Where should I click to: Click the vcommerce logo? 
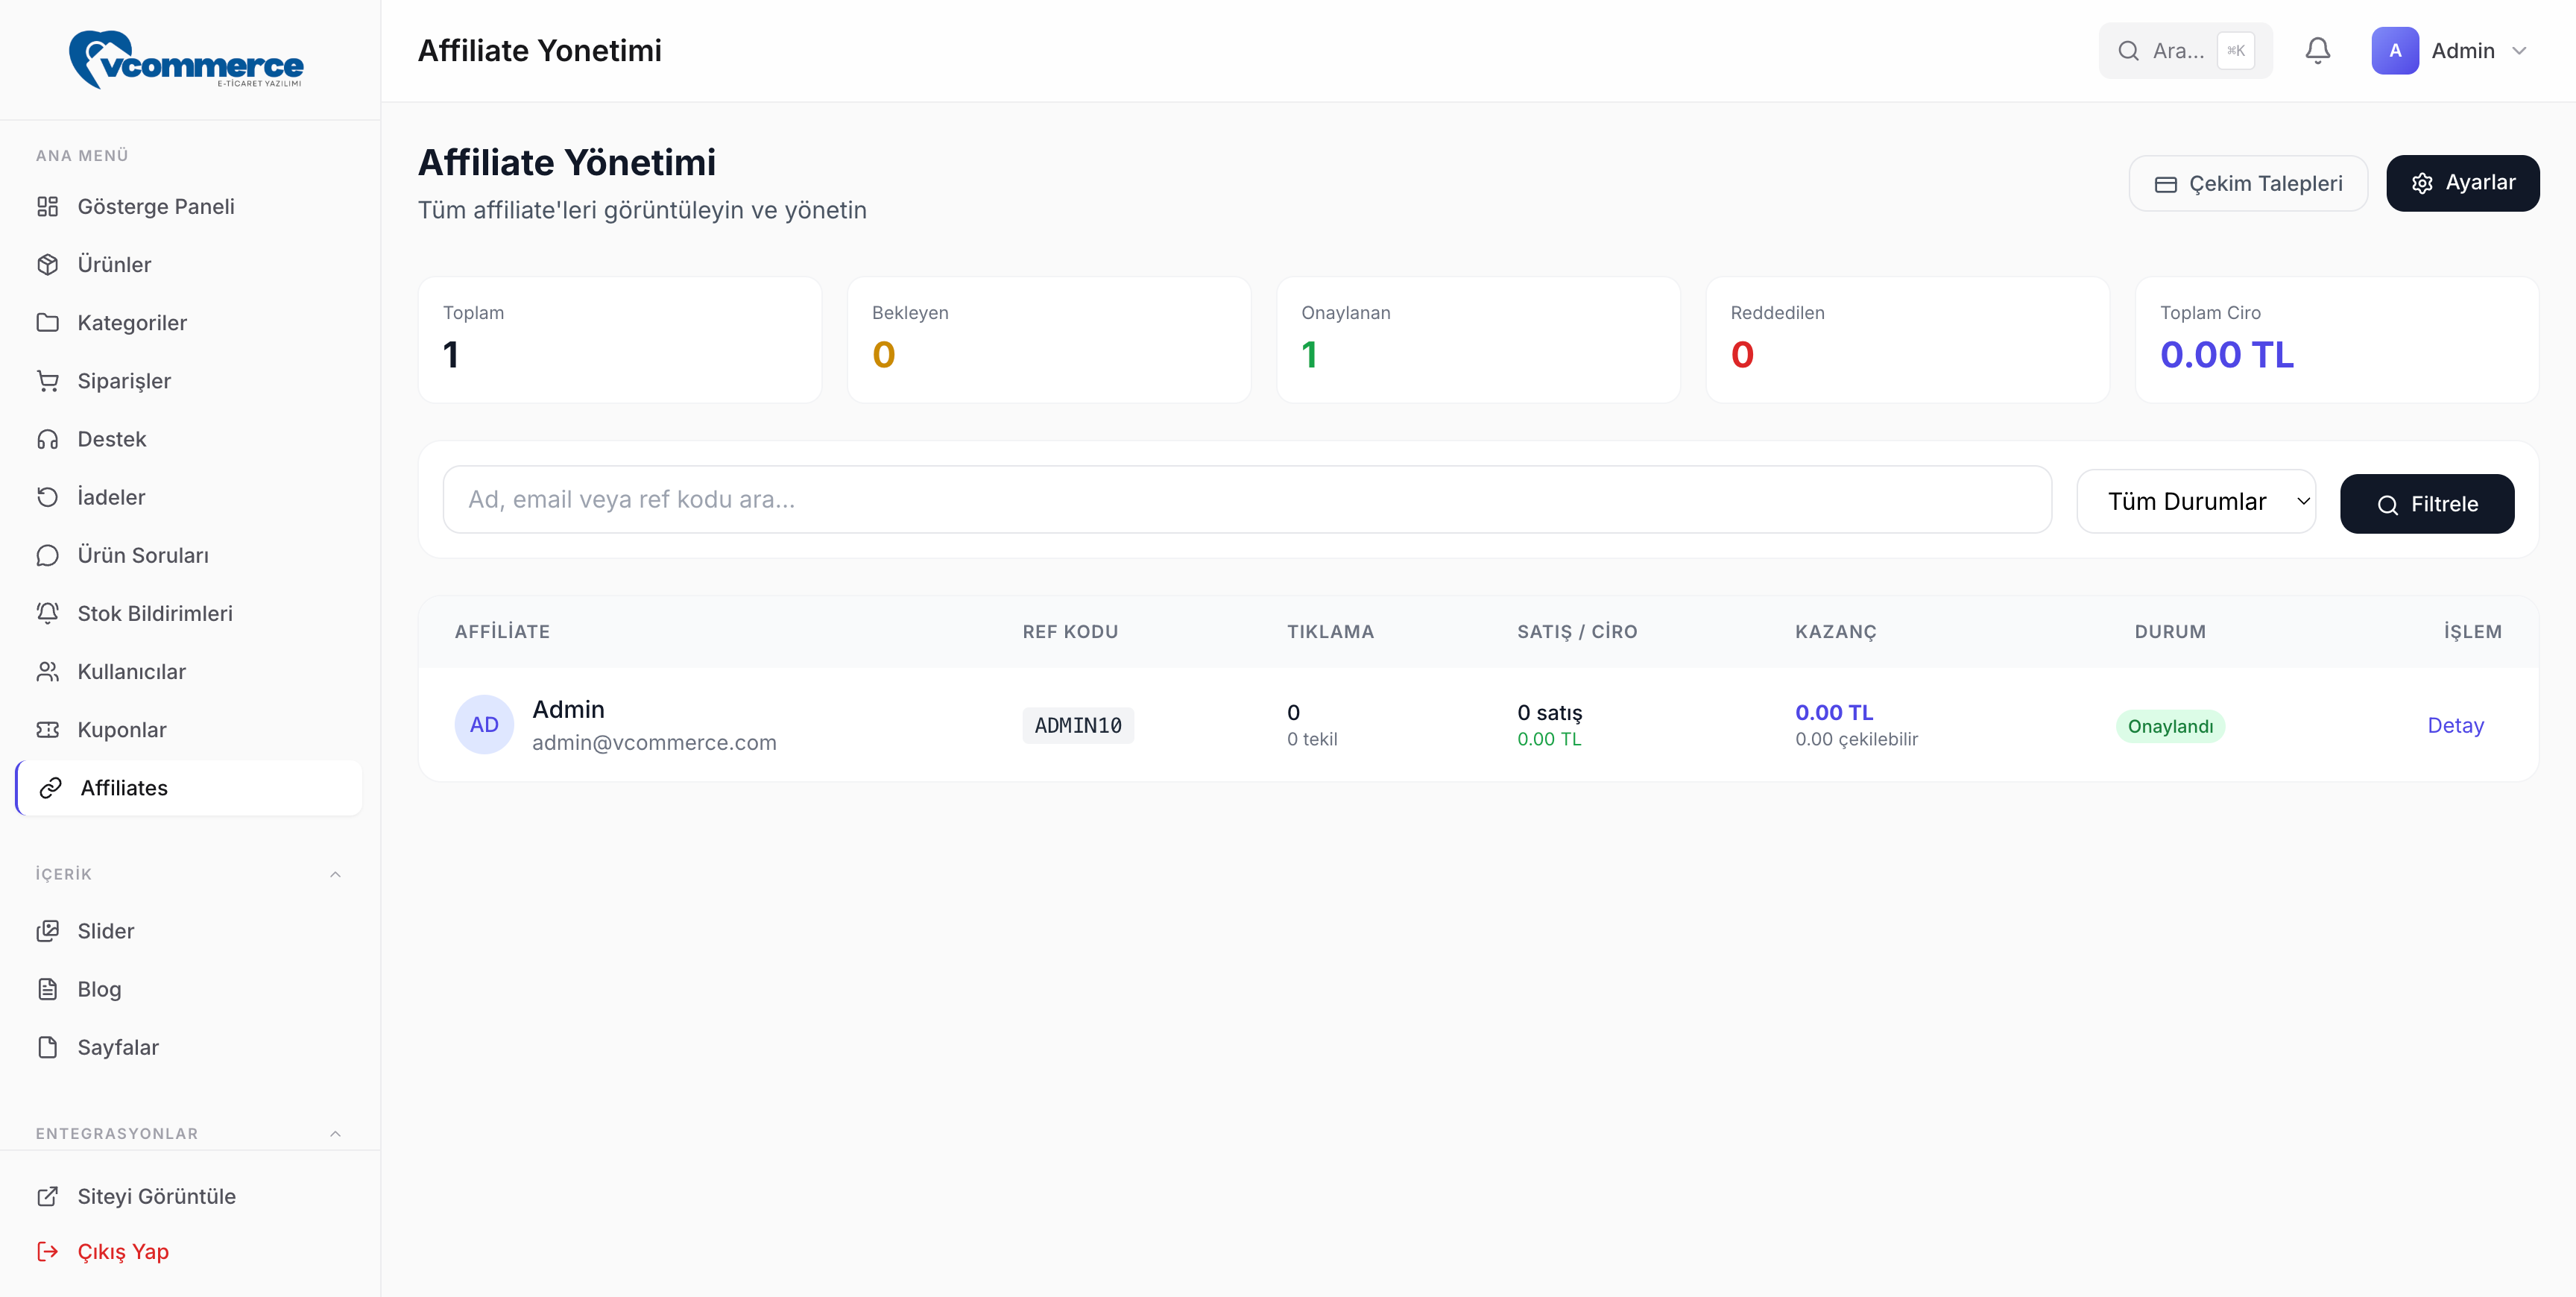pyautogui.click(x=186, y=60)
